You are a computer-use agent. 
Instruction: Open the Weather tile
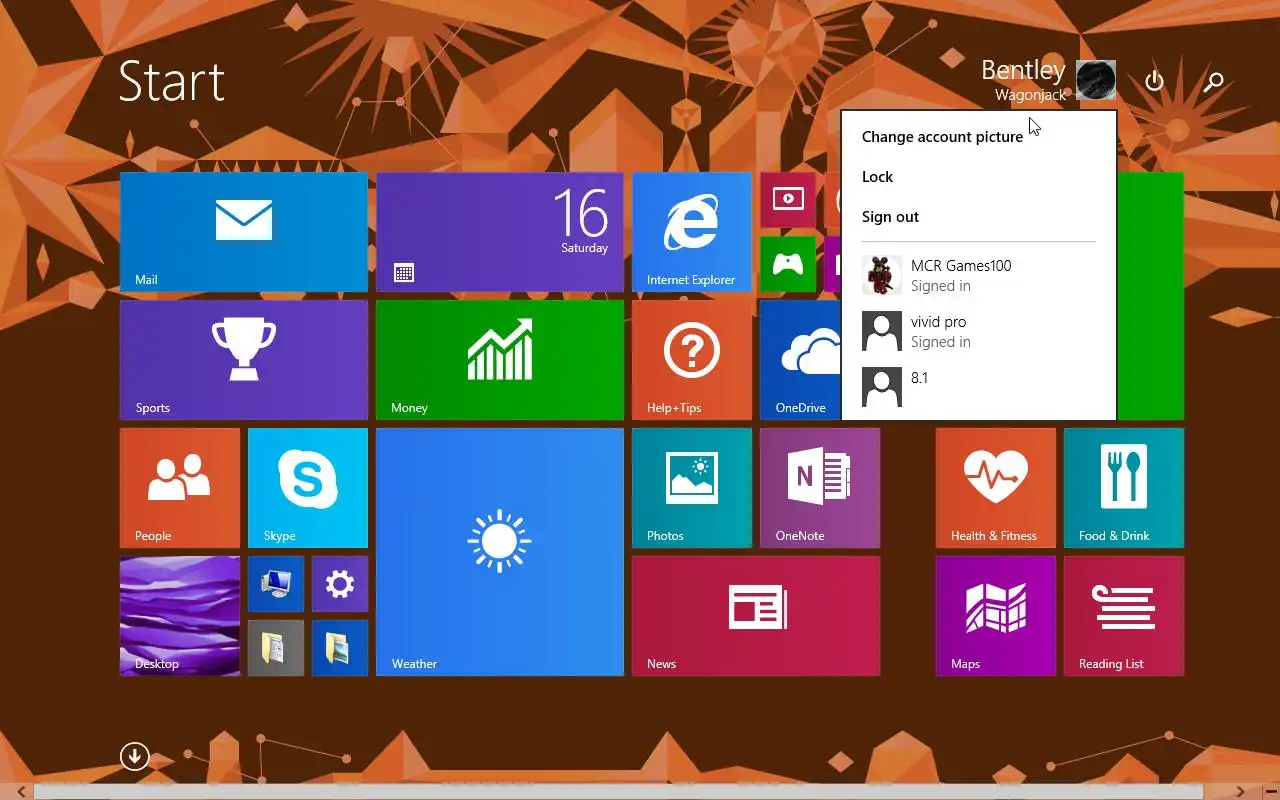pyautogui.click(x=500, y=552)
